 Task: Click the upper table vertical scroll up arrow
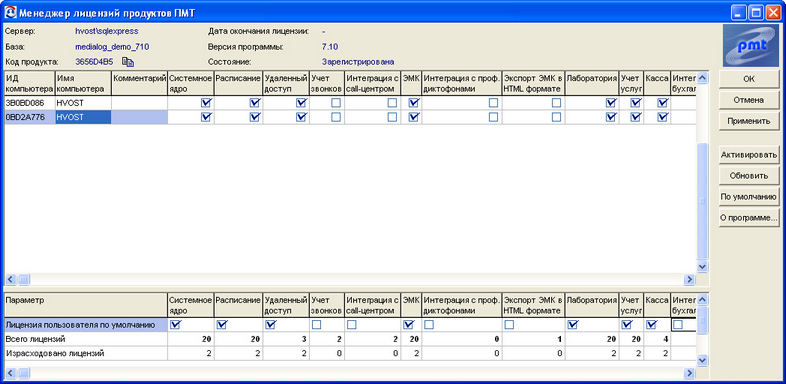tap(702, 78)
